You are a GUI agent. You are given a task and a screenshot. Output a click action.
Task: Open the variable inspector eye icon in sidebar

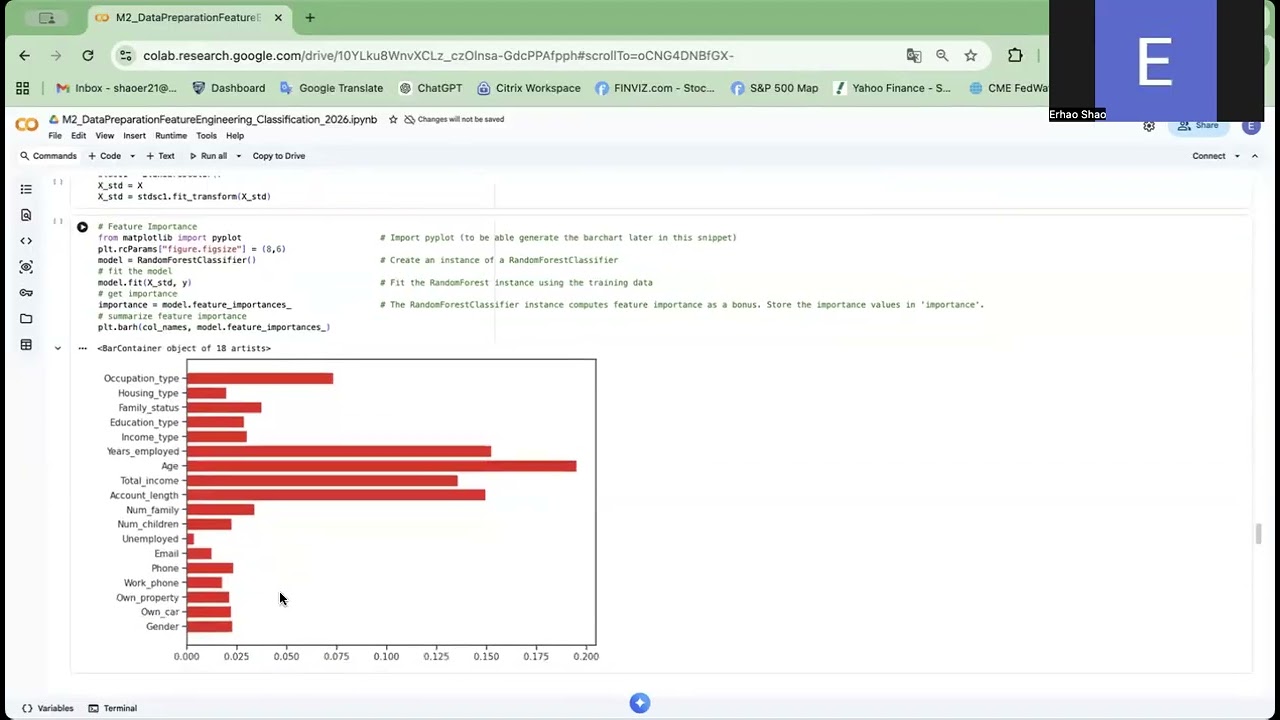(x=26, y=267)
